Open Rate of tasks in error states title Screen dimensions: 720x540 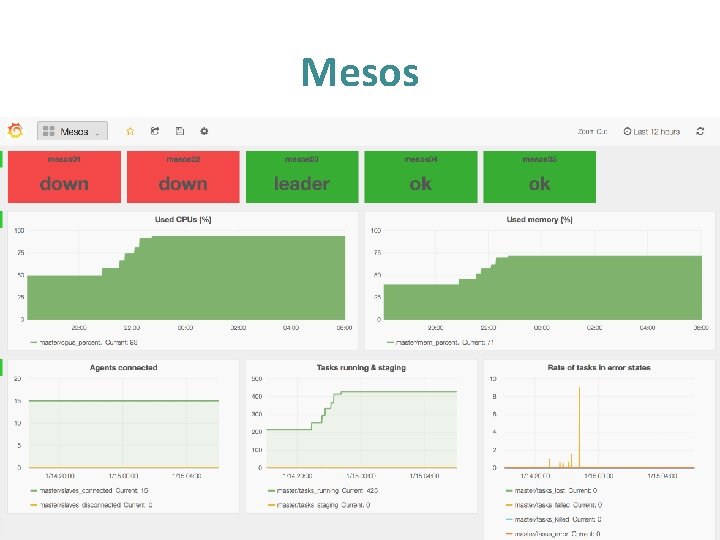coord(599,367)
